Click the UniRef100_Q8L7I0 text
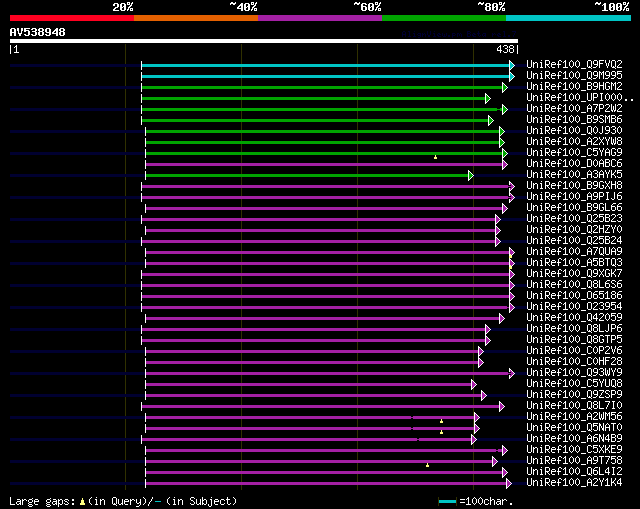This screenshot has height=509, width=640. (x=574, y=406)
